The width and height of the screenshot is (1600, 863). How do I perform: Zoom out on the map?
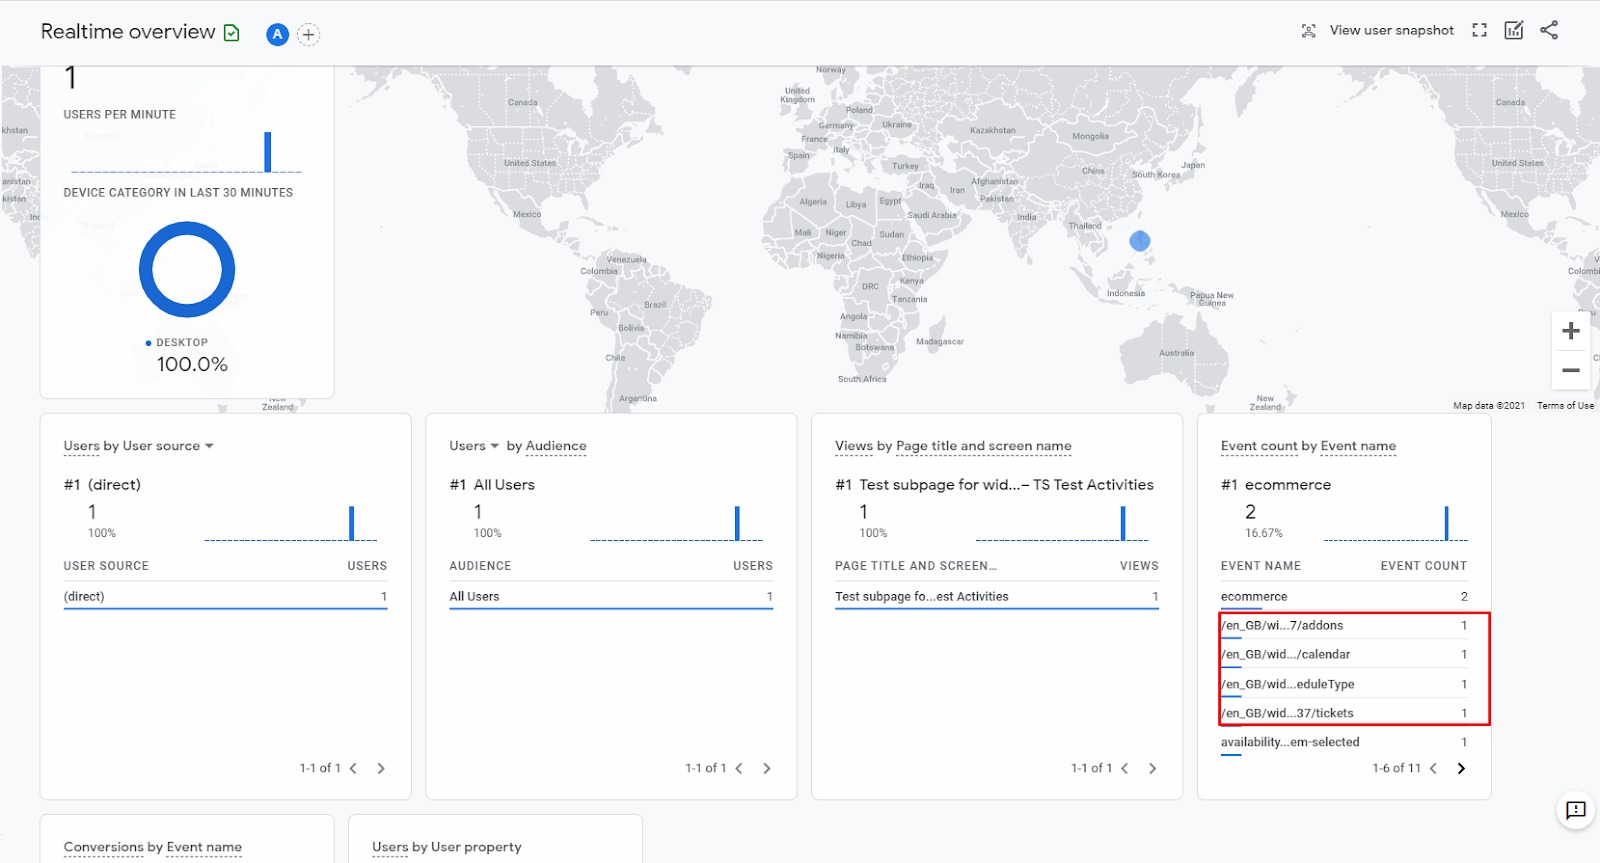point(1571,370)
